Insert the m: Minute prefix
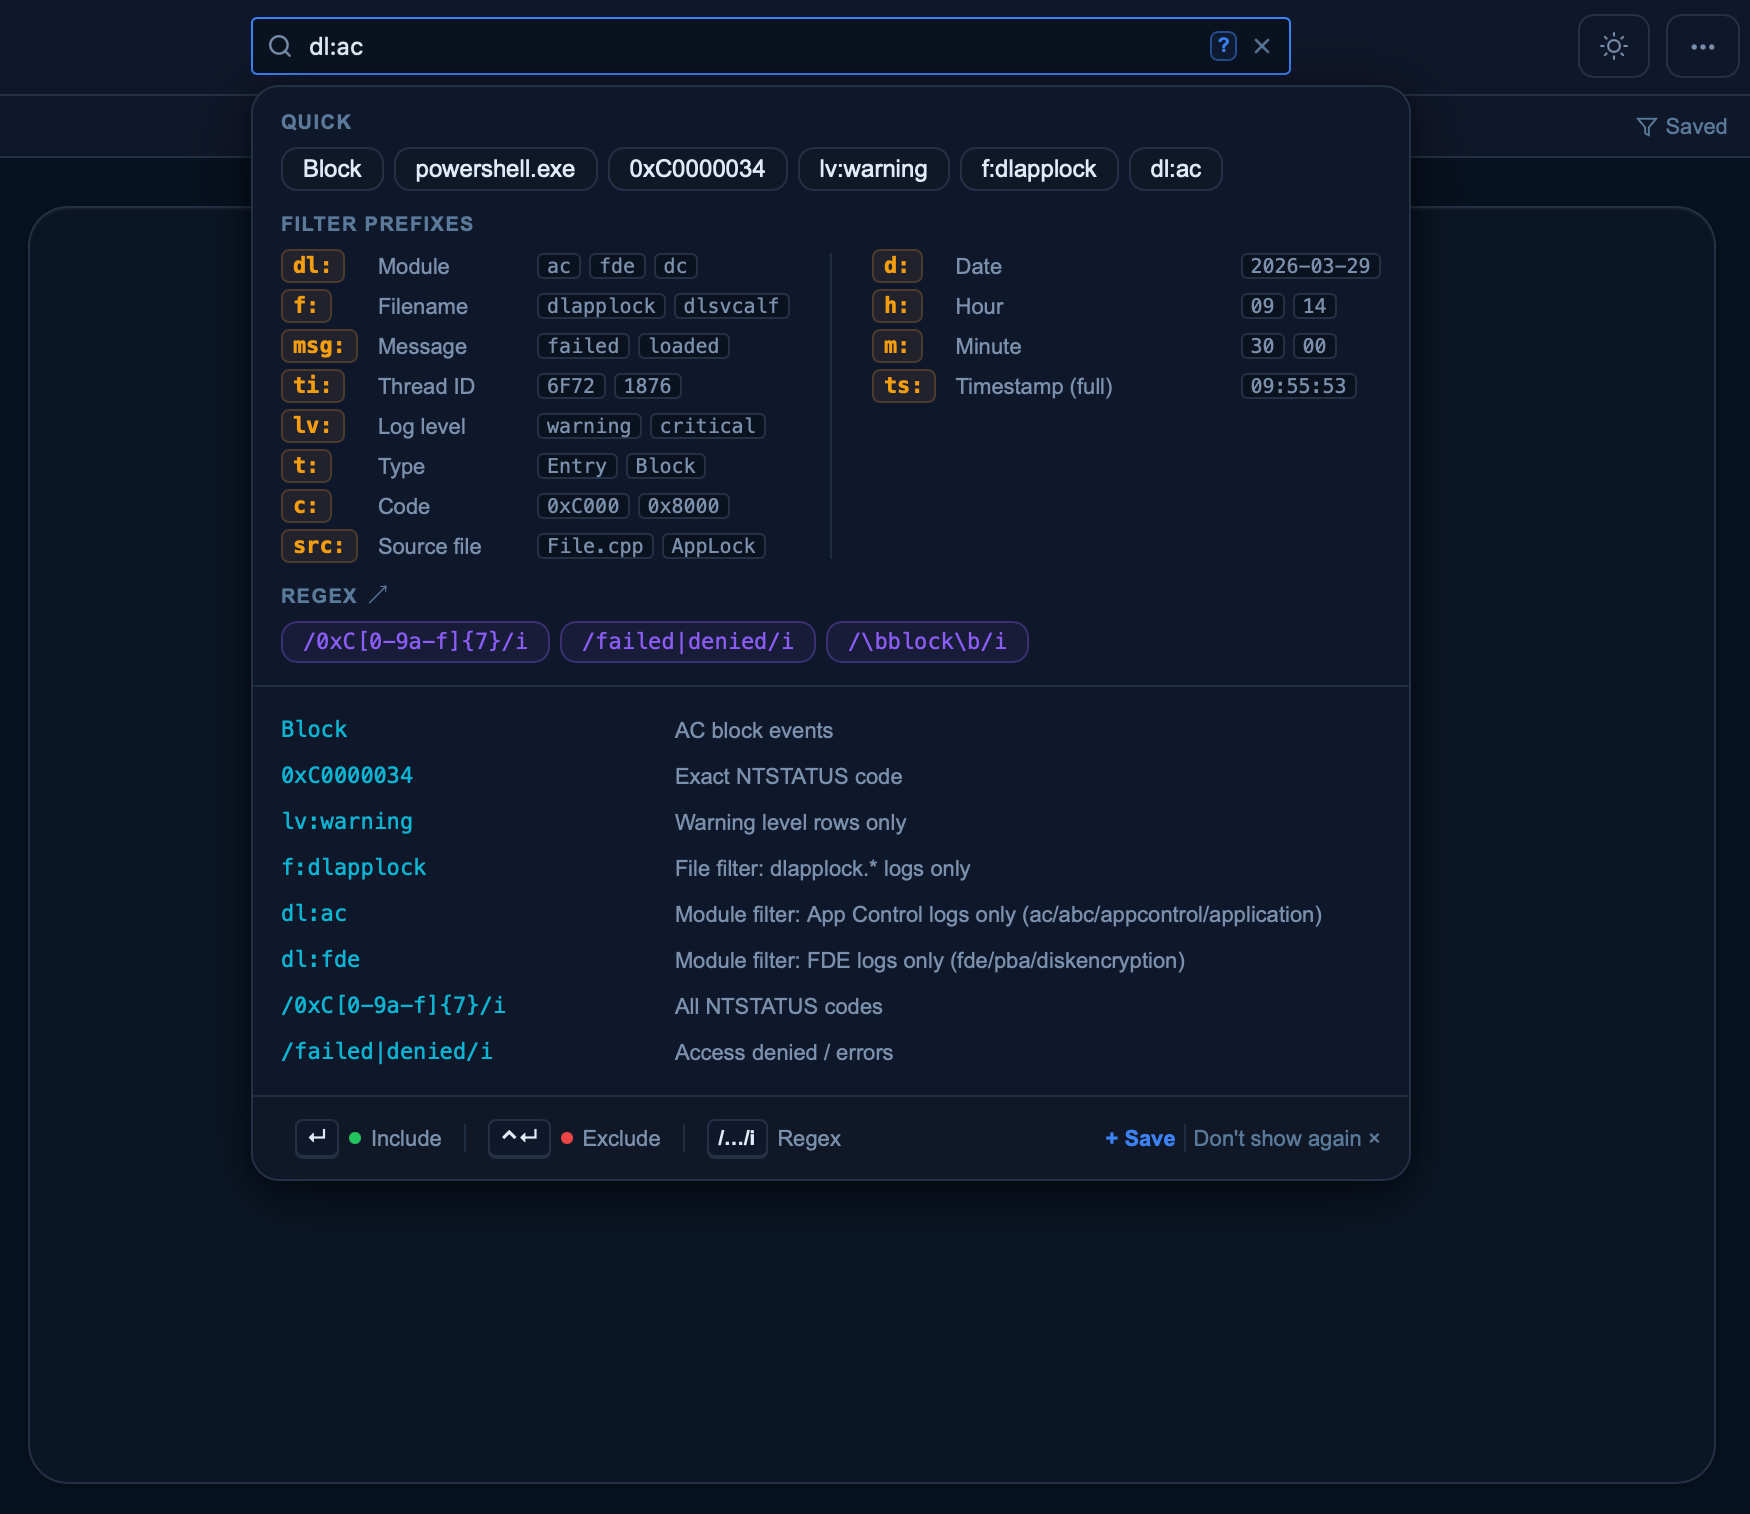1750x1514 pixels. tap(897, 346)
